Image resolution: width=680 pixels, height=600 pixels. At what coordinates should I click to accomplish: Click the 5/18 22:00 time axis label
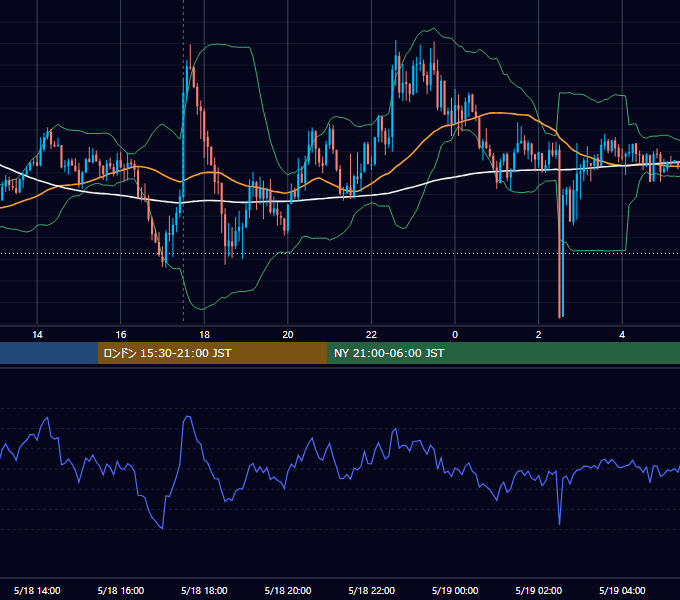click(372, 590)
